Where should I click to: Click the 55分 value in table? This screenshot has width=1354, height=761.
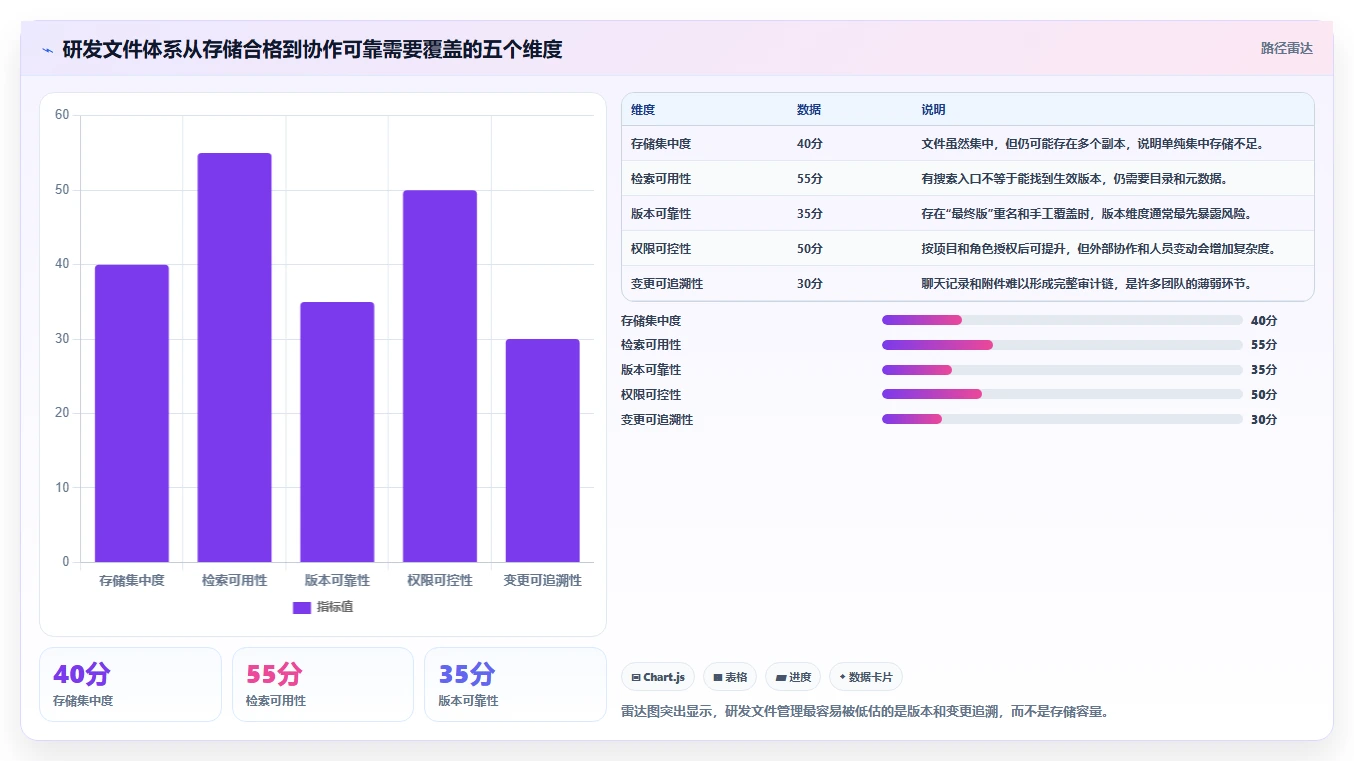click(810, 179)
